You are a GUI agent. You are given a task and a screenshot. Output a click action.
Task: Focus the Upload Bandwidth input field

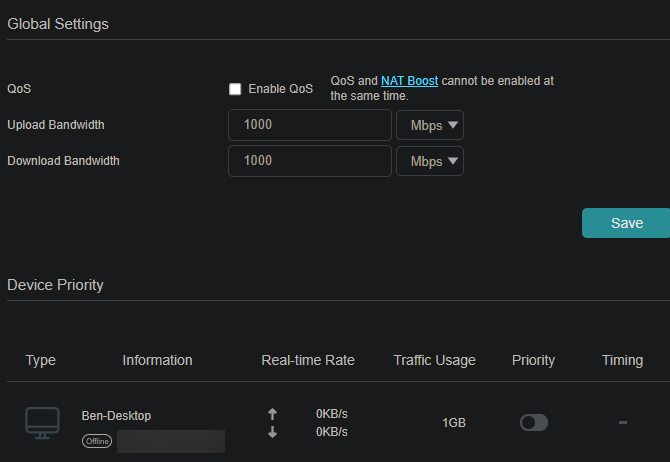tap(310, 125)
